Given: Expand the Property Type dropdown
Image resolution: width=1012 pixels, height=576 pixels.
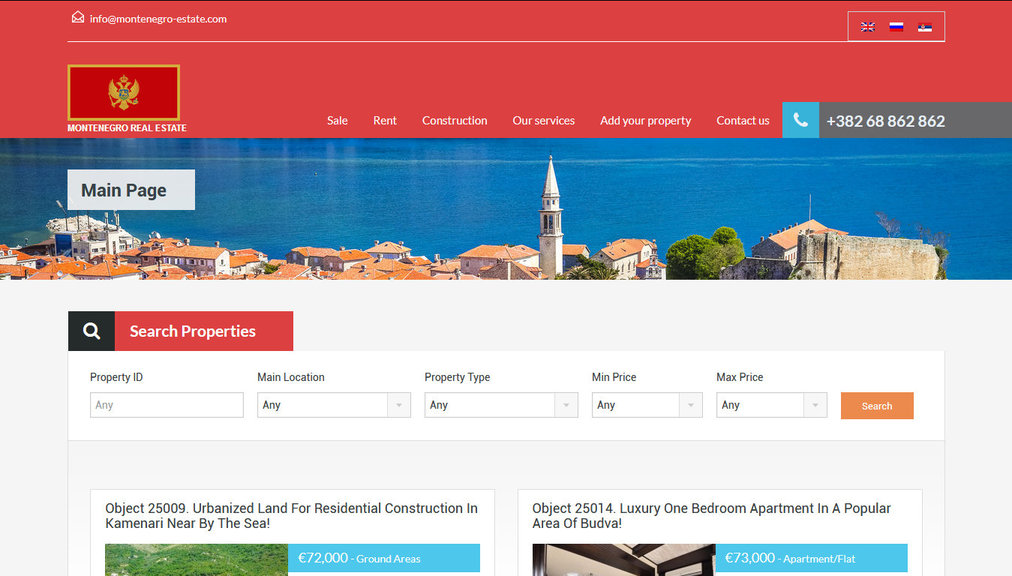Looking at the screenshot, I should point(500,405).
